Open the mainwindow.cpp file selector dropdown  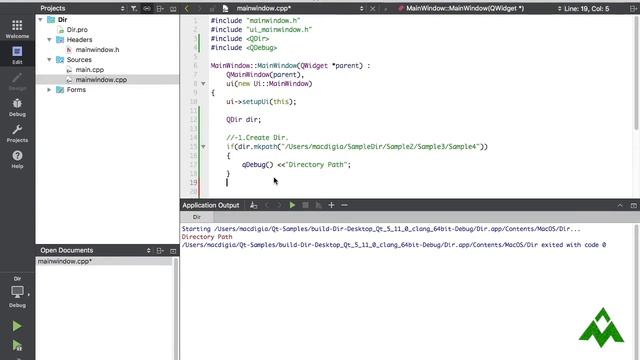tap(361, 8)
